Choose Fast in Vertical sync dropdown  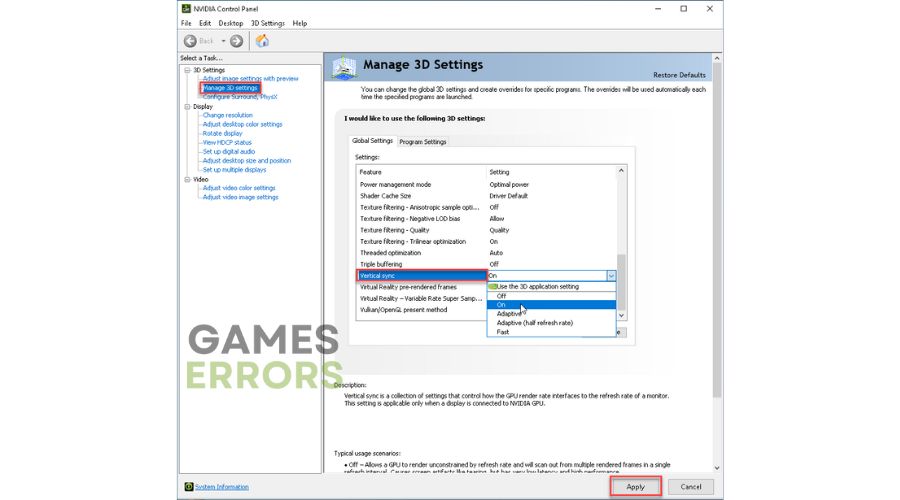(551, 332)
